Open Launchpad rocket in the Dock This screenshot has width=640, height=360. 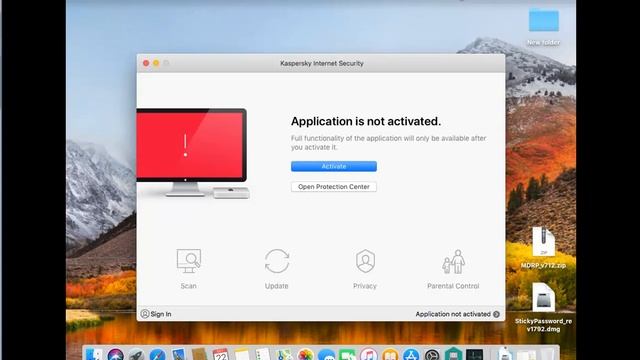(137, 354)
